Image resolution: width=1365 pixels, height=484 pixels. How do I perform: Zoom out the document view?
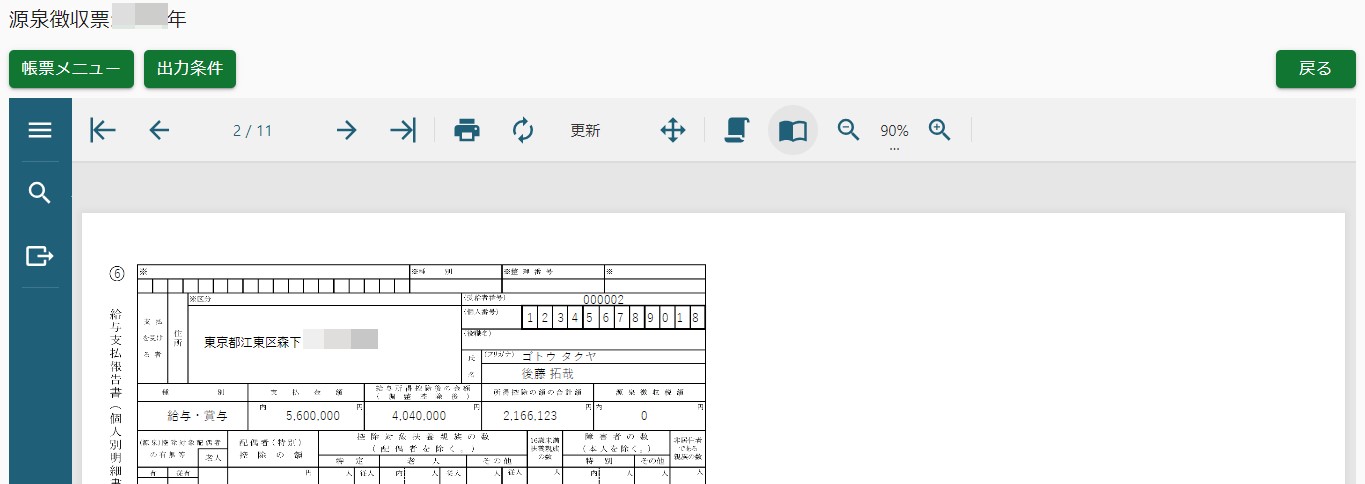(x=848, y=130)
